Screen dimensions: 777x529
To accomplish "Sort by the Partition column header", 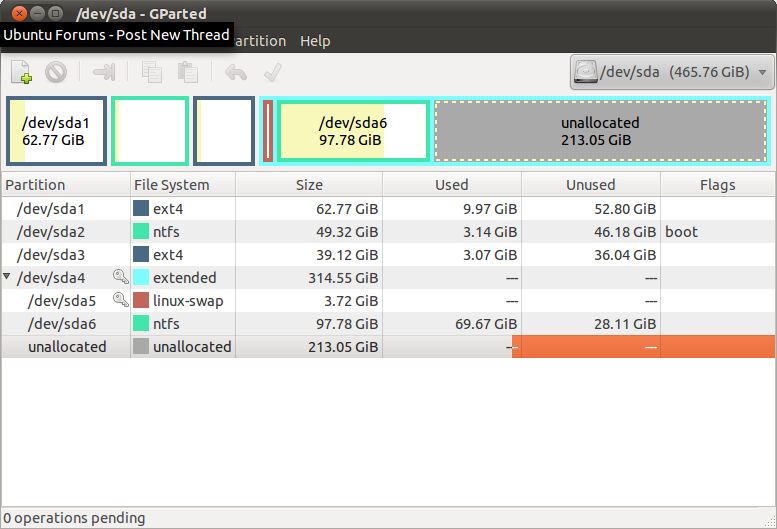I will point(66,185).
